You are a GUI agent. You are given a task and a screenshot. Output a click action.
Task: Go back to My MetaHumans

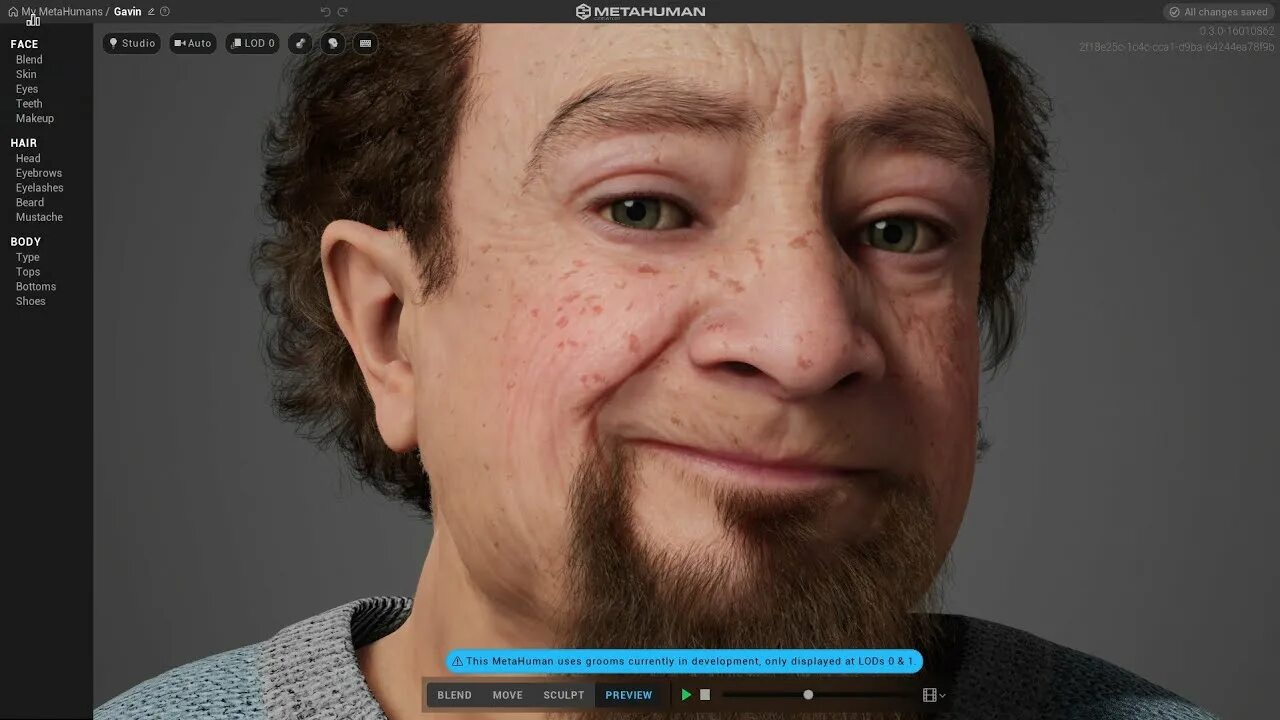(x=62, y=12)
